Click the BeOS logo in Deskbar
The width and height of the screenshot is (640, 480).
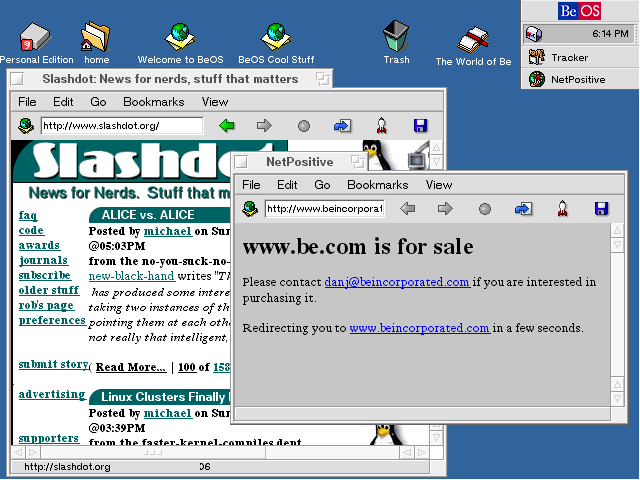[x=580, y=11]
